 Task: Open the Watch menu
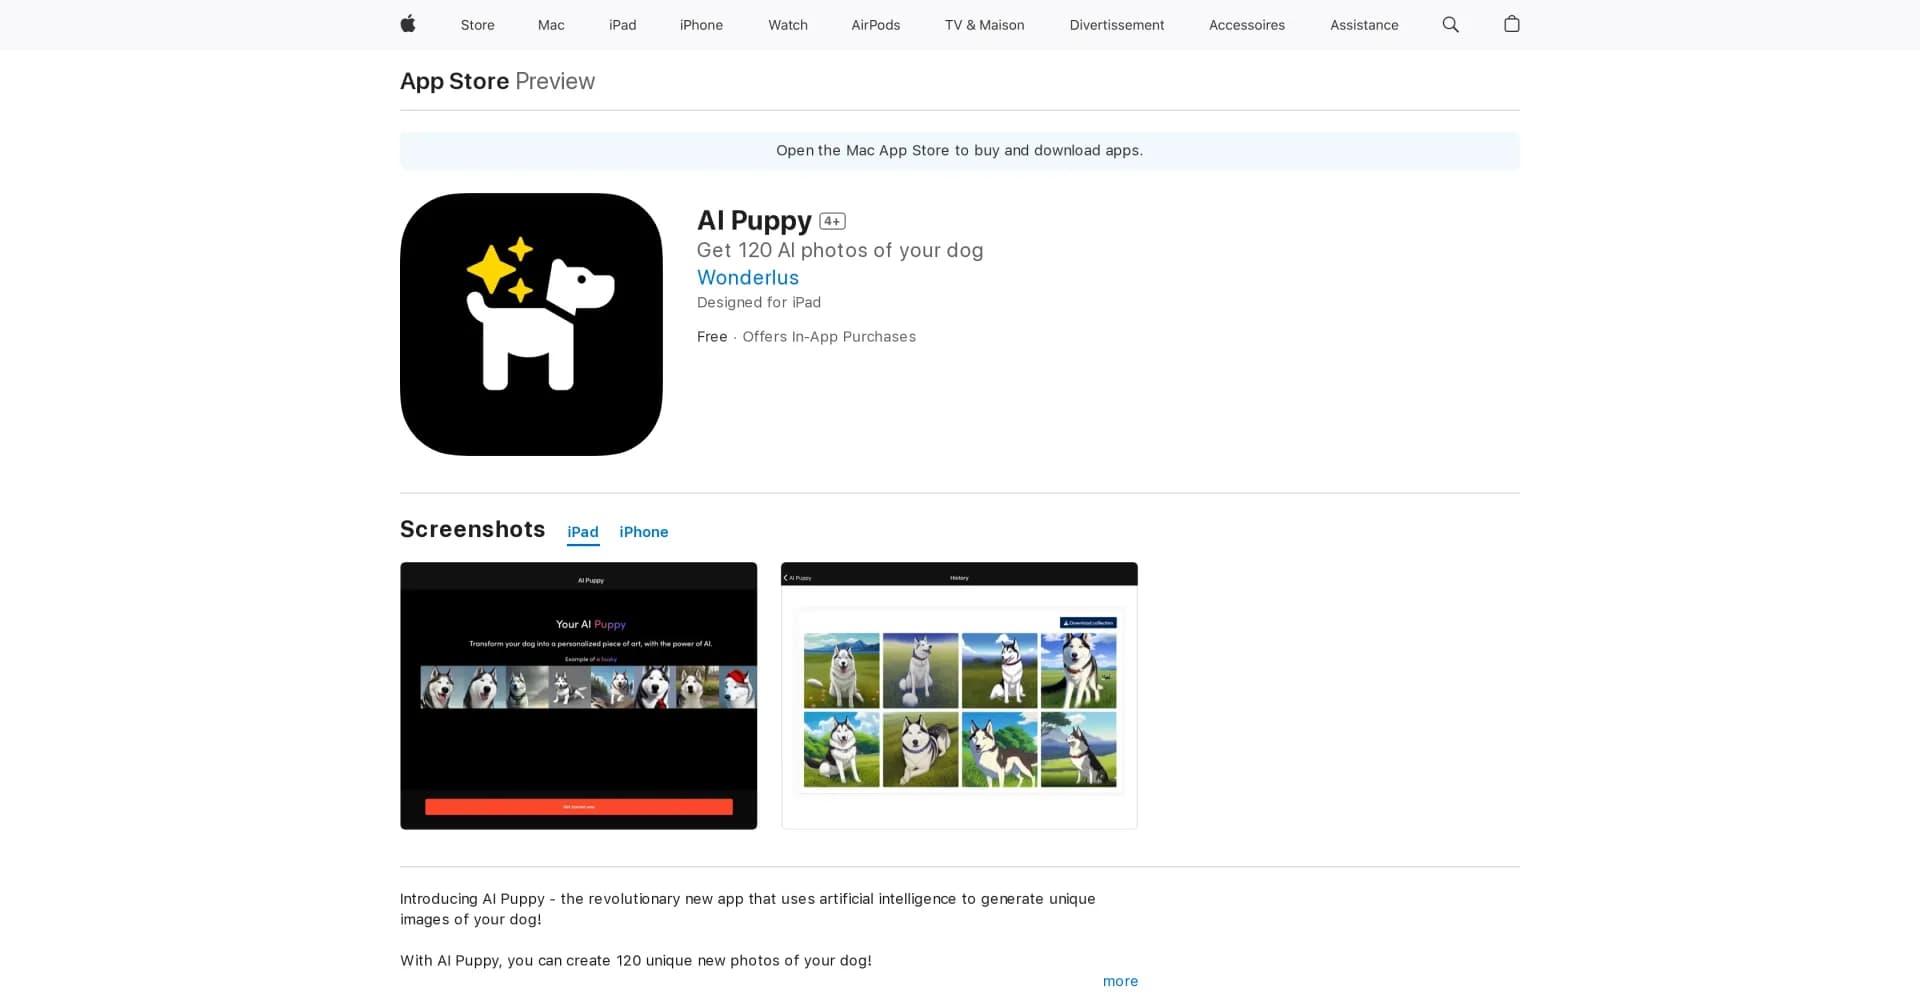coord(788,25)
